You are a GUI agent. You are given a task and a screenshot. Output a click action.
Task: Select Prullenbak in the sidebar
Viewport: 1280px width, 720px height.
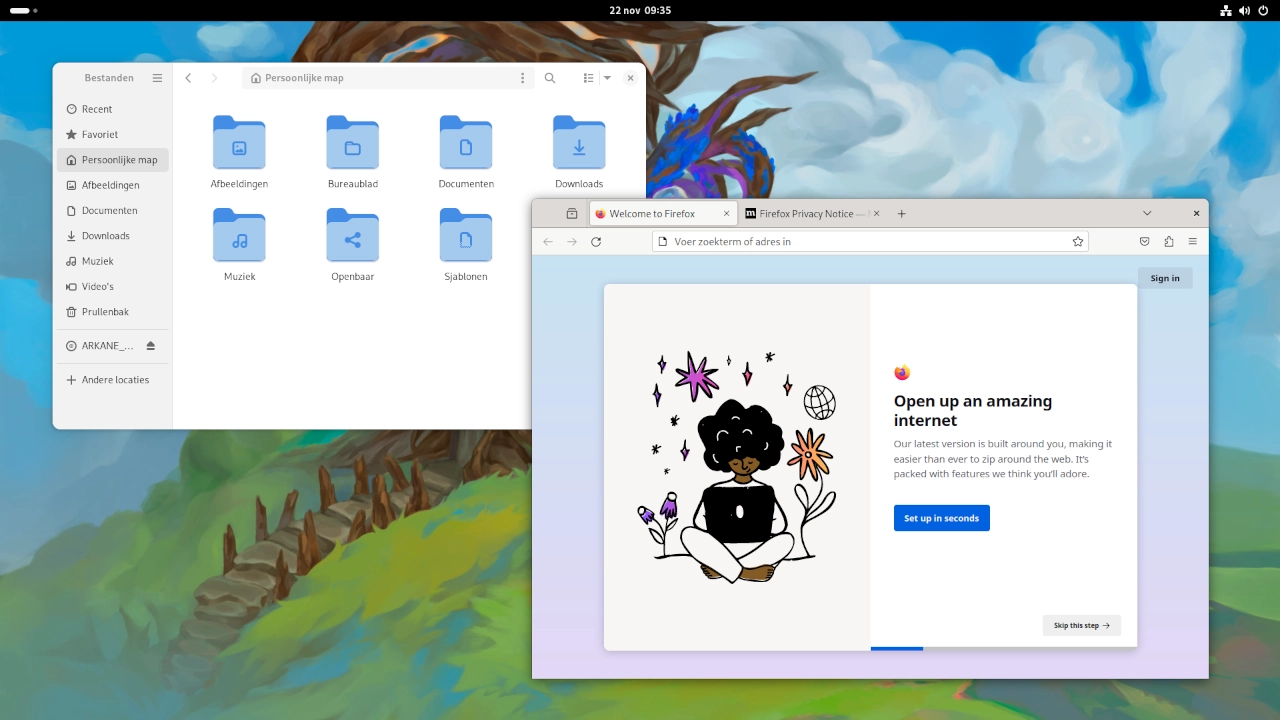(105, 312)
